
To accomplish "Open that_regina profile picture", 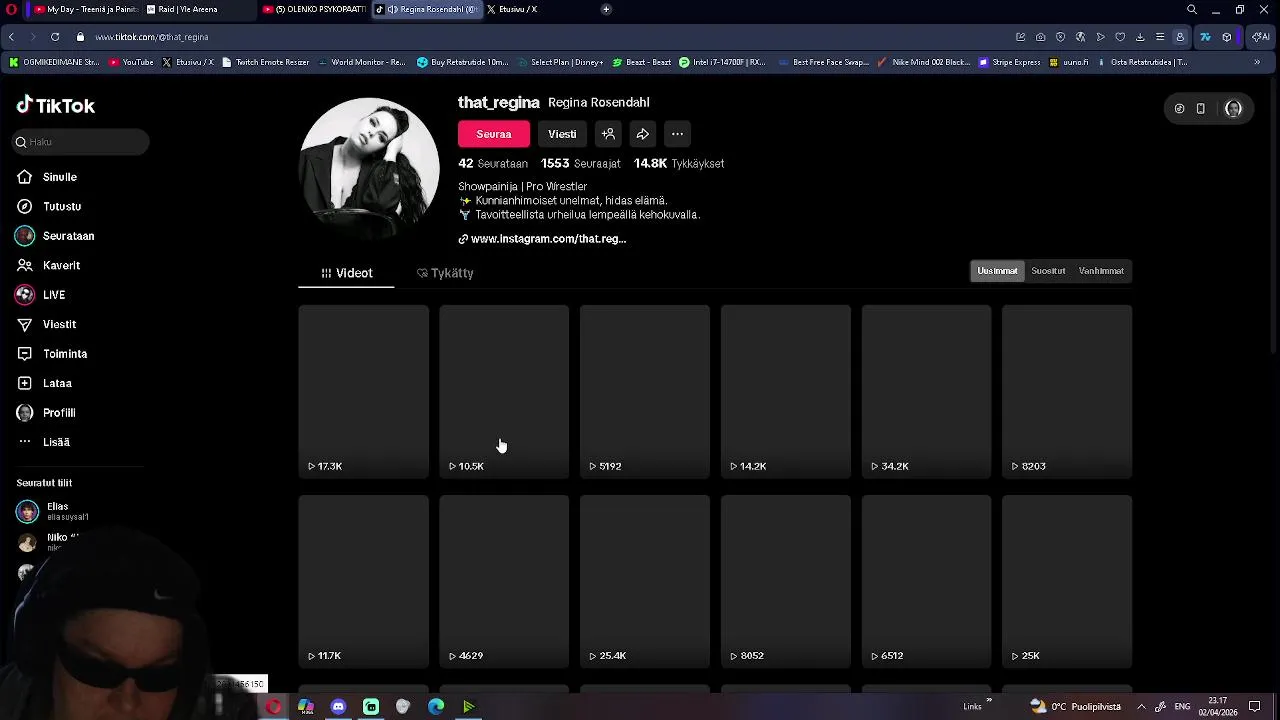I will (369, 168).
